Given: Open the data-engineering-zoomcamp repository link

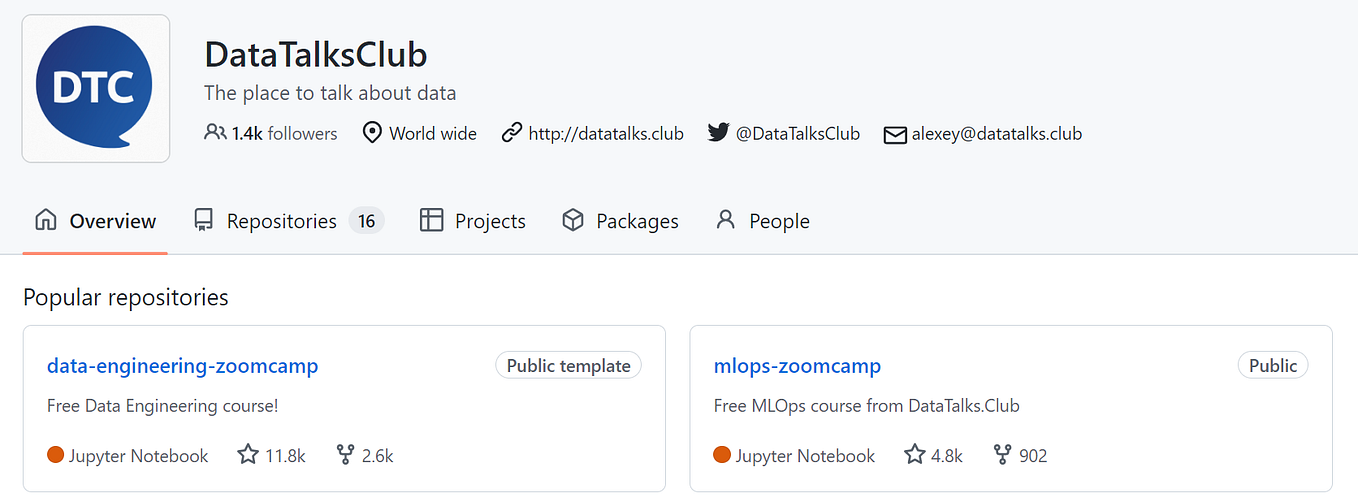Looking at the screenshot, I should point(182,366).
